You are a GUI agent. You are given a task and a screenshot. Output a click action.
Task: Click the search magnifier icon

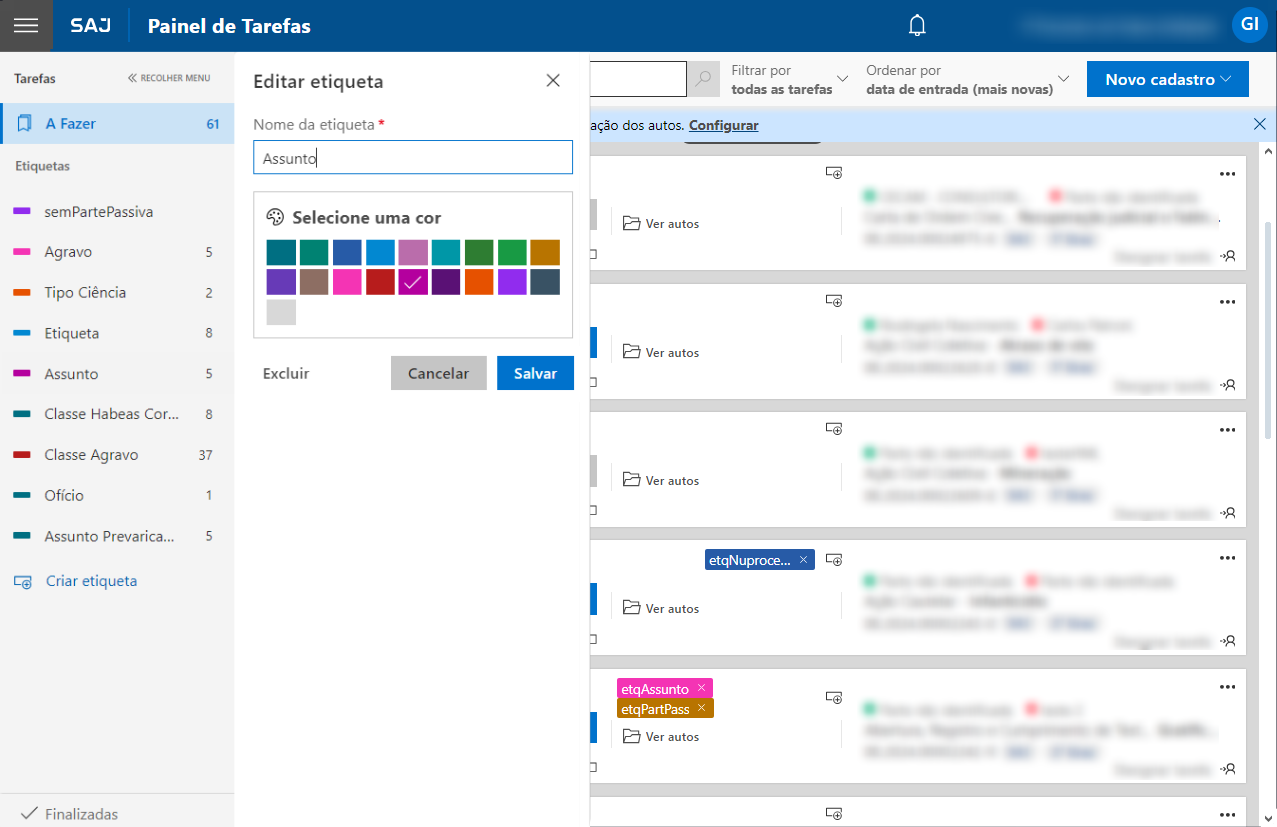tap(704, 79)
